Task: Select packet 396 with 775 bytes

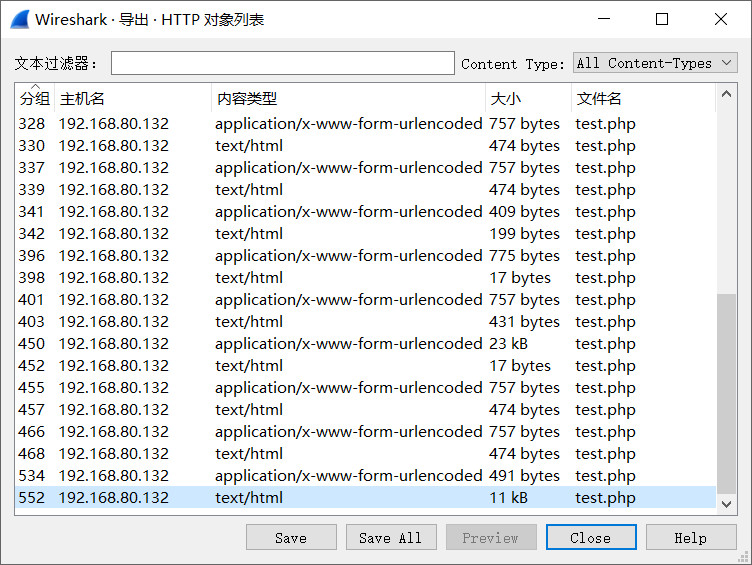Action: pyautogui.click(x=365, y=256)
